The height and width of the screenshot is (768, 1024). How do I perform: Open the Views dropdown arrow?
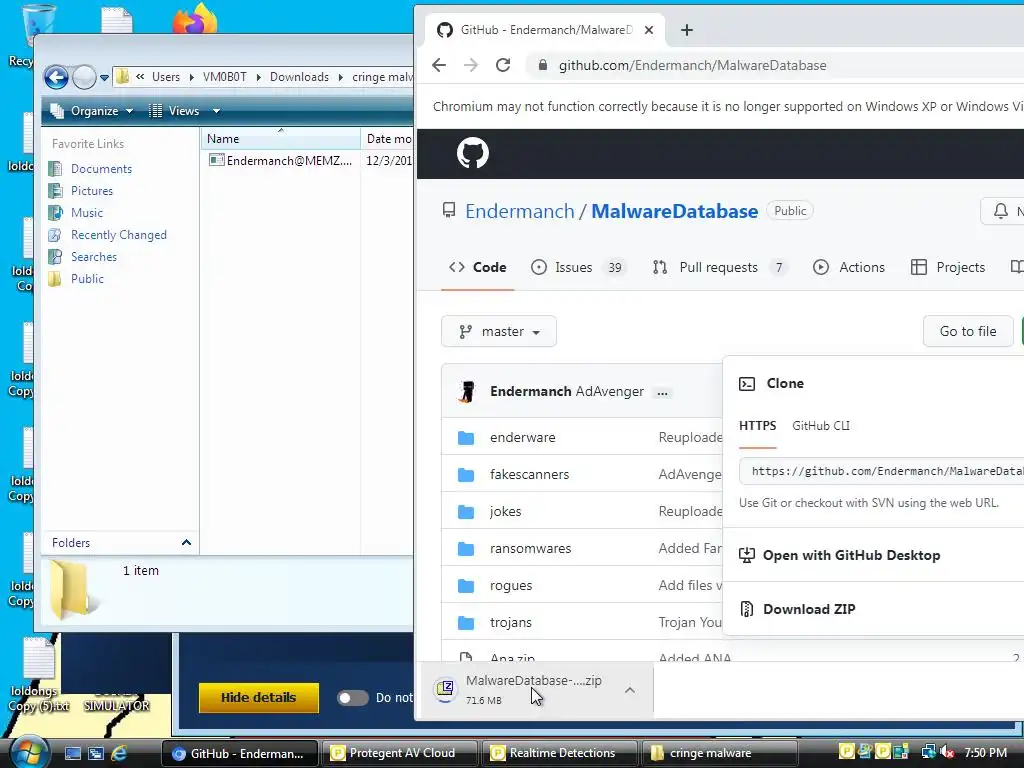(x=216, y=111)
